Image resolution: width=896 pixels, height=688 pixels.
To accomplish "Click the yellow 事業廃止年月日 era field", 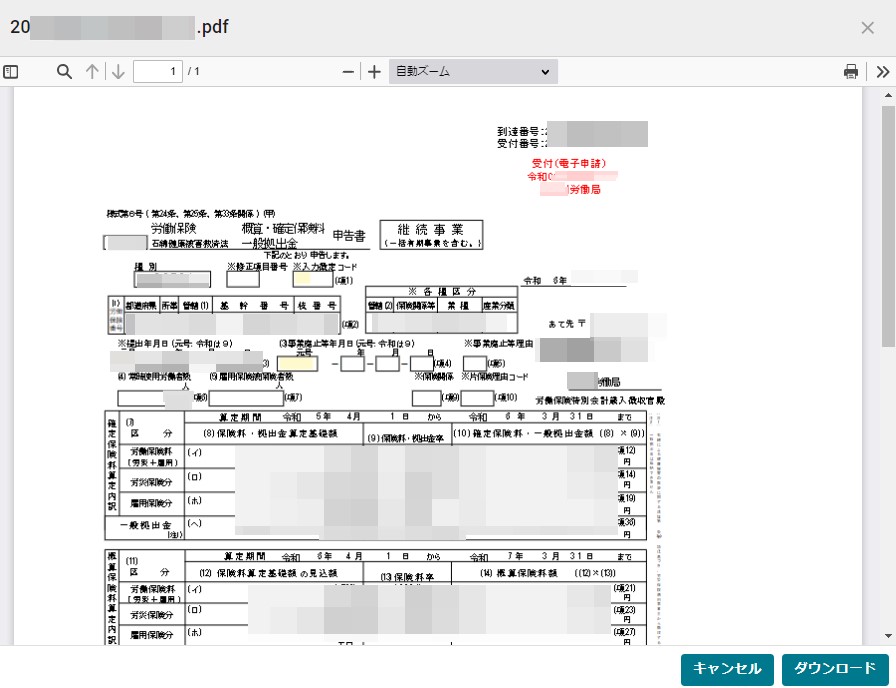I will pyautogui.click(x=298, y=364).
